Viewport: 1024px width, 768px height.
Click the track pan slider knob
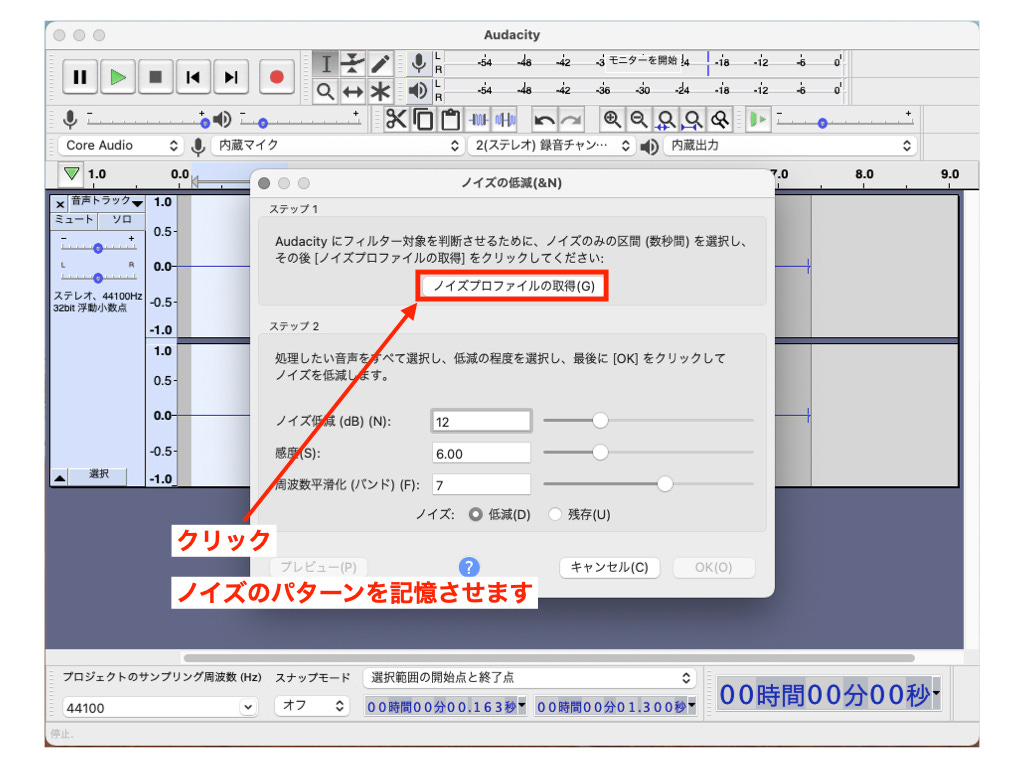tap(98, 278)
